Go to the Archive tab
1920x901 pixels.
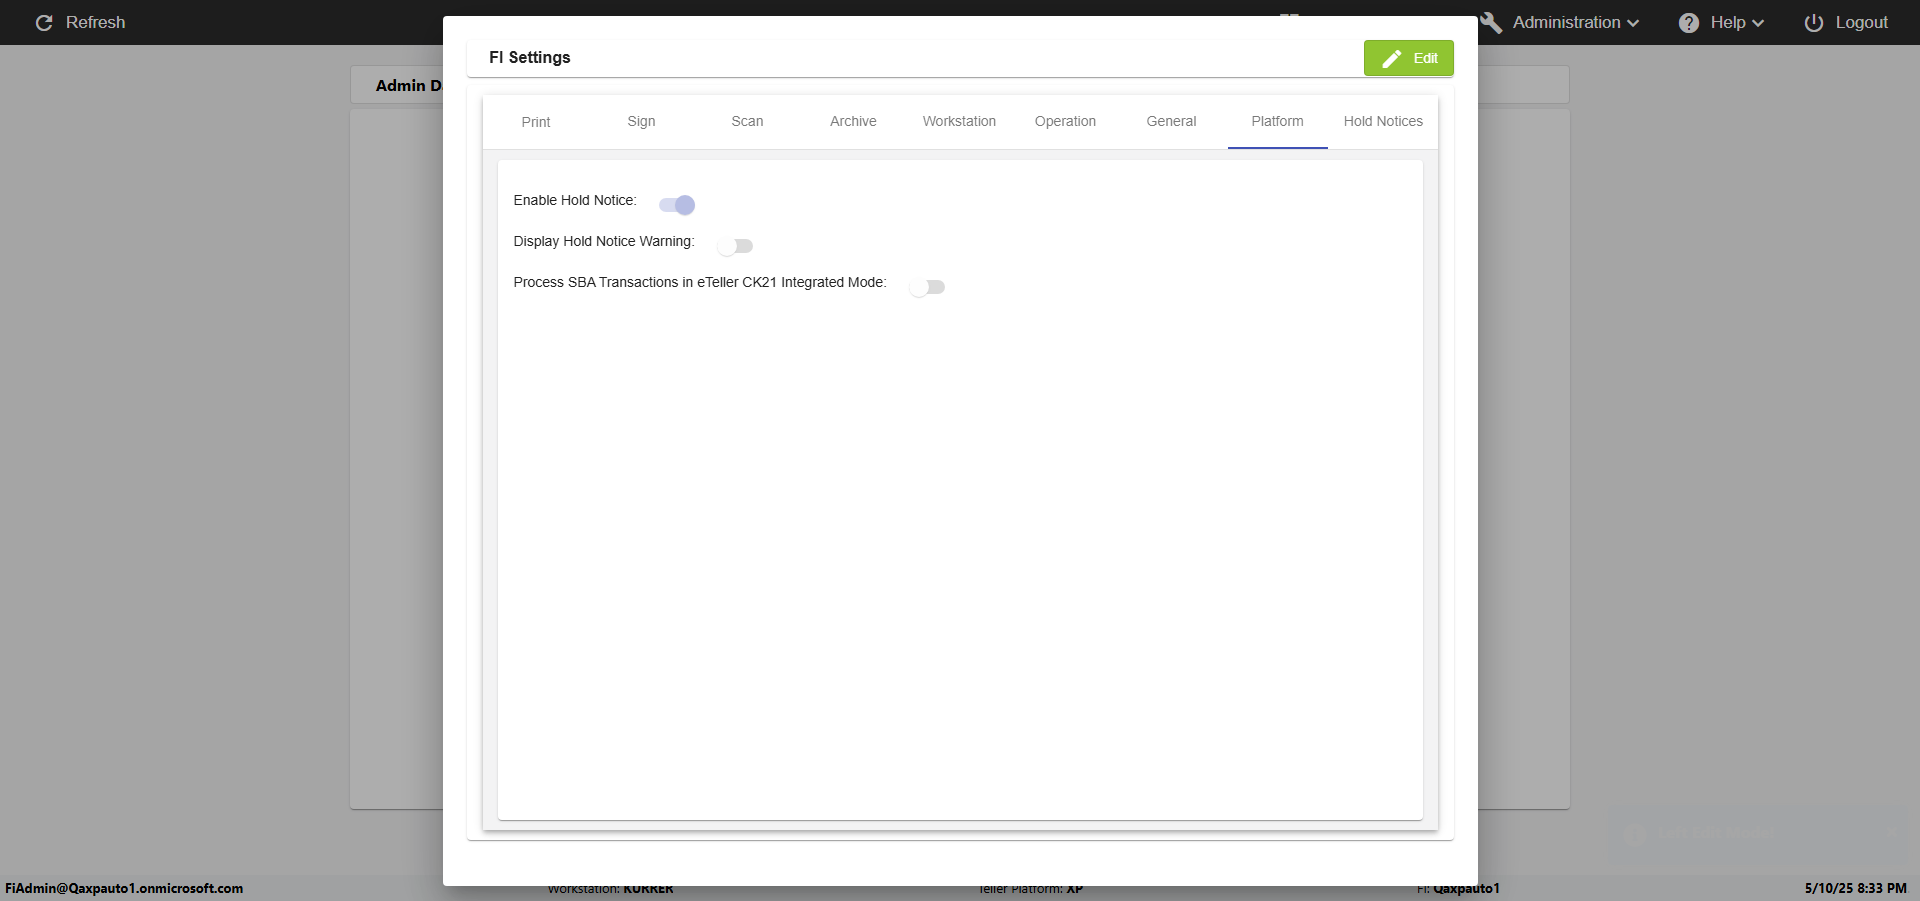click(x=853, y=122)
